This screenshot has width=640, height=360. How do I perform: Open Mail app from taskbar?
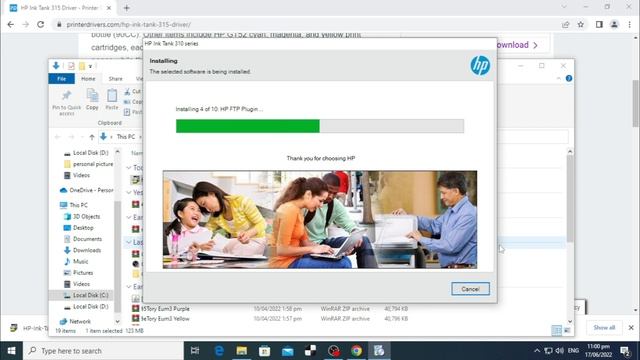(287, 351)
